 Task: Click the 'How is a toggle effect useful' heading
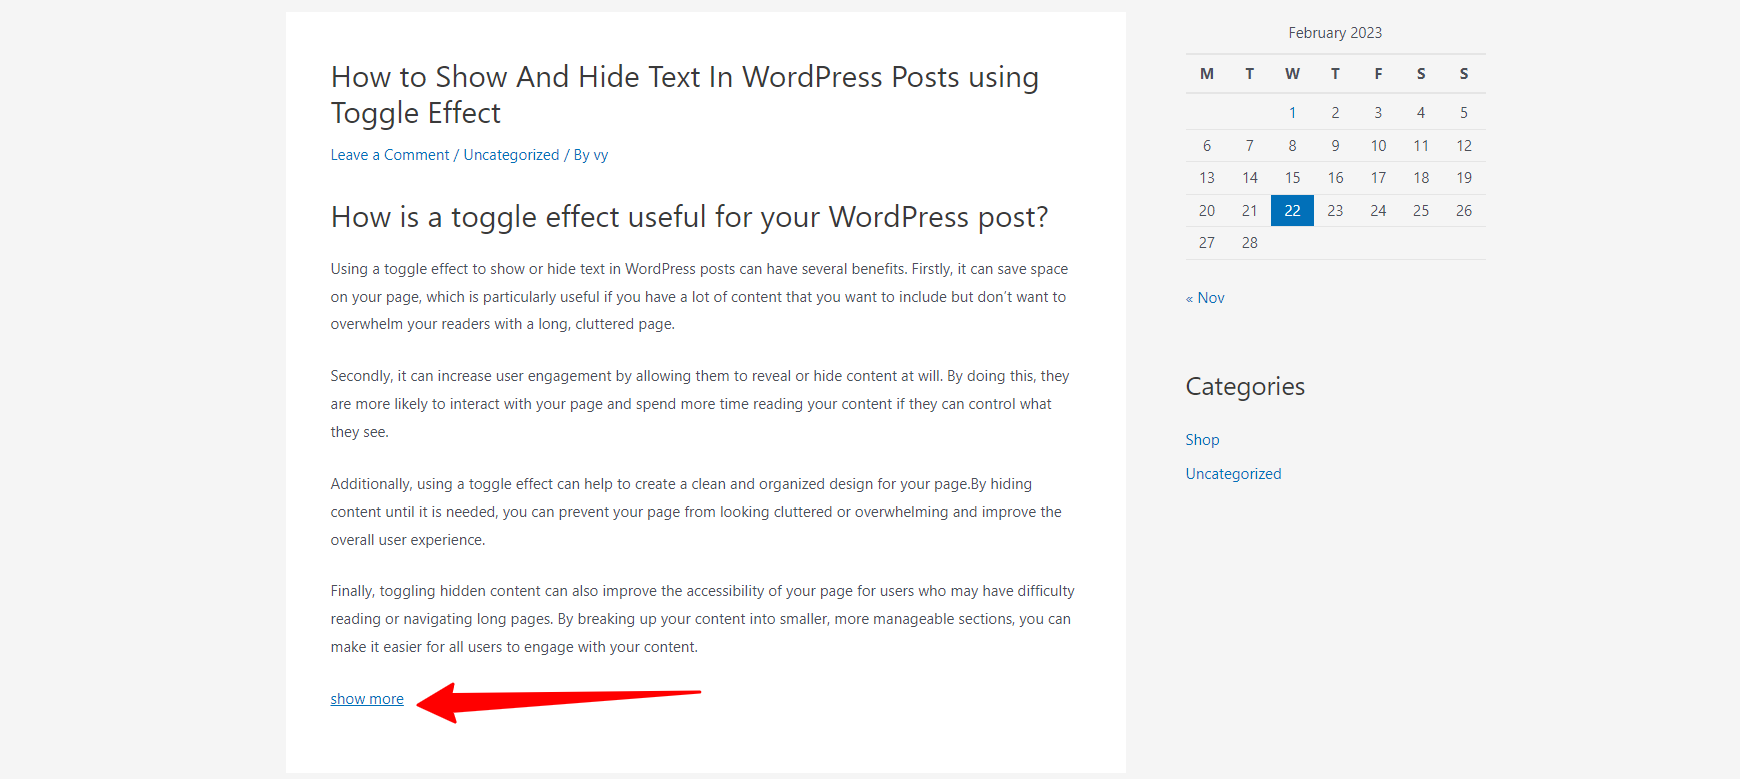pyautogui.click(x=690, y=217)
